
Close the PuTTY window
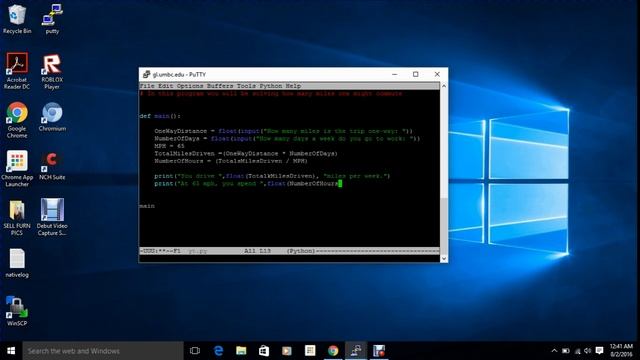[x=437, y=74]
